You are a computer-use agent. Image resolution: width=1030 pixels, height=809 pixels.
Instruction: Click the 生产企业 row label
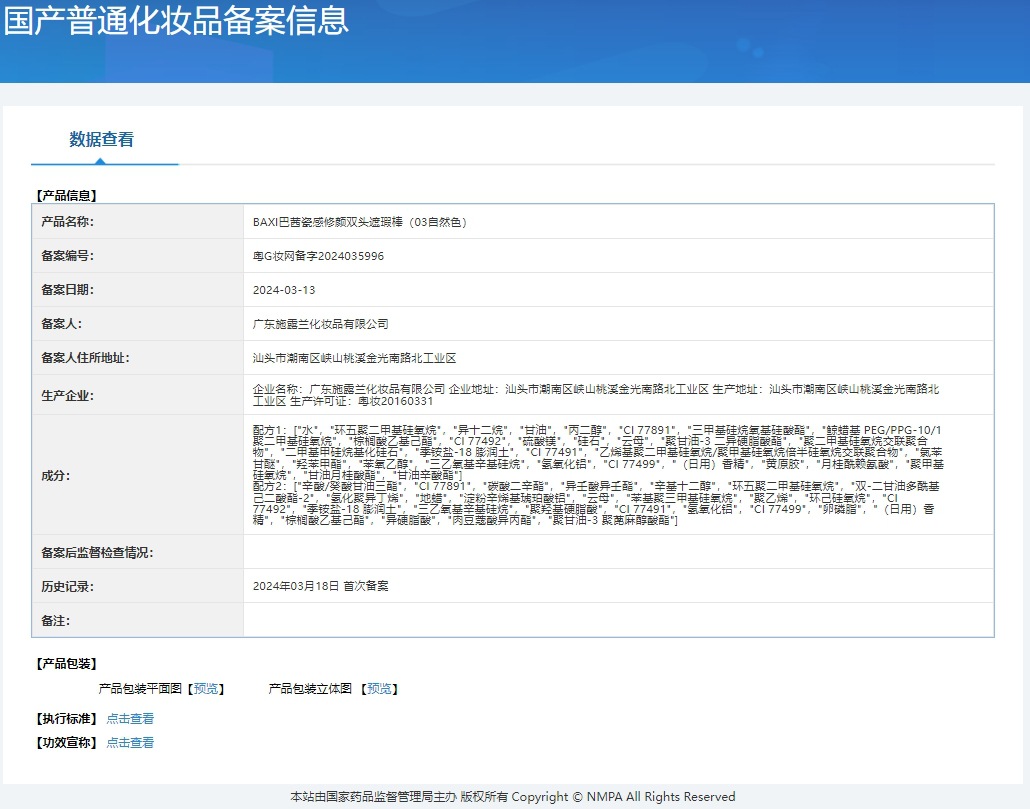(68, 395)
